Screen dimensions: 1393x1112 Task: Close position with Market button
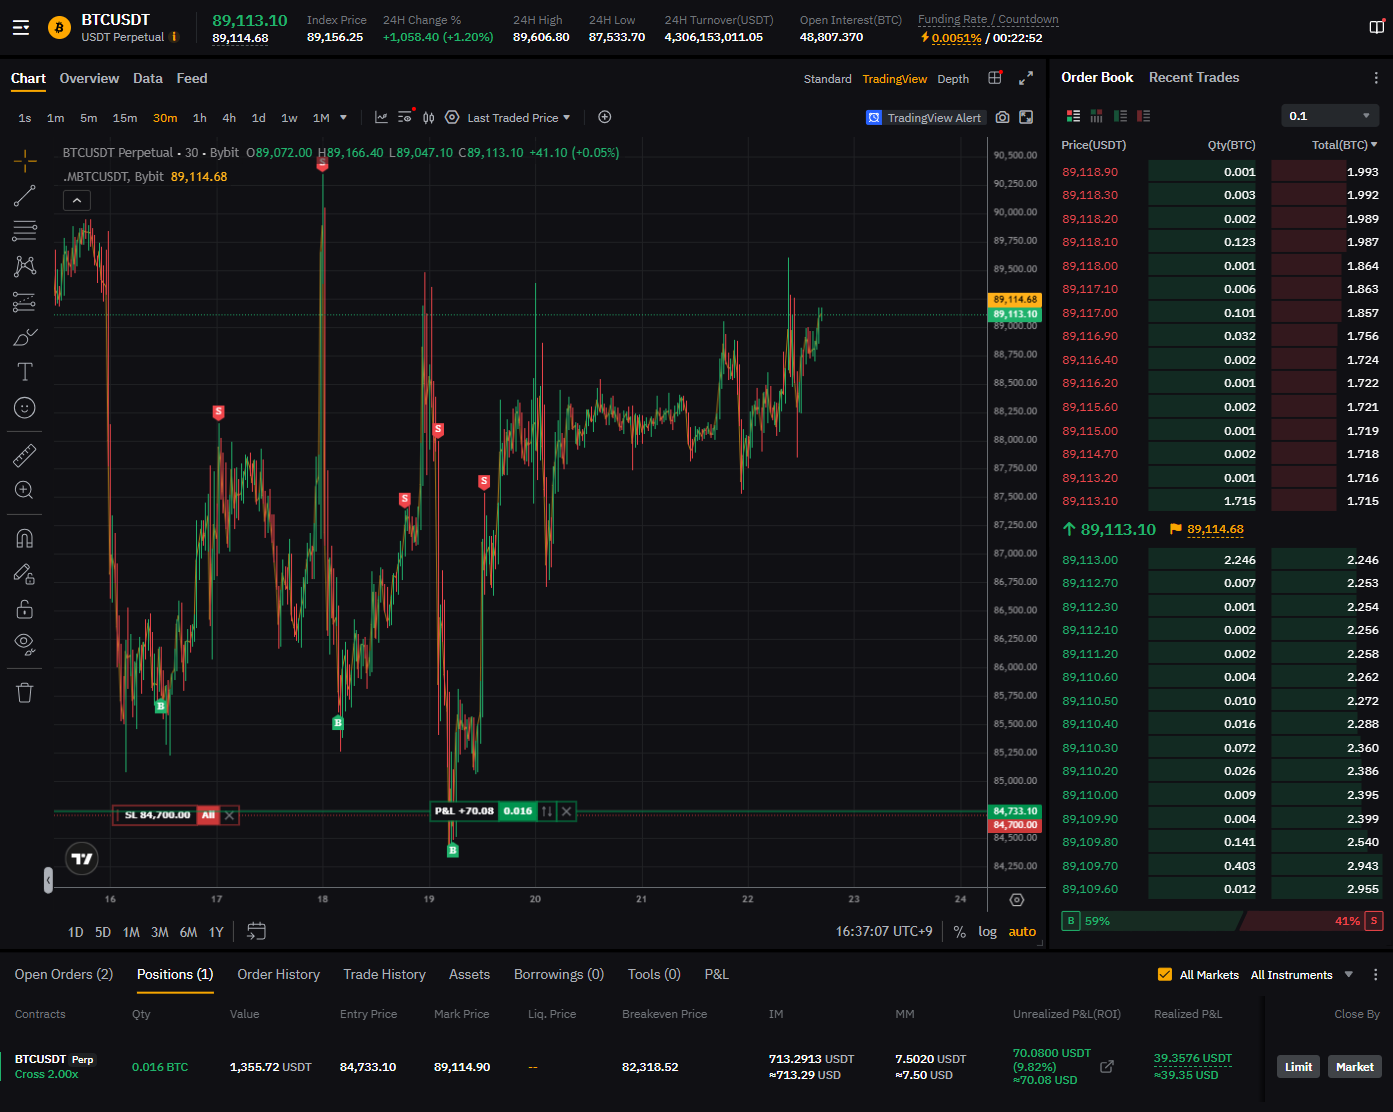point(1355,1067)
